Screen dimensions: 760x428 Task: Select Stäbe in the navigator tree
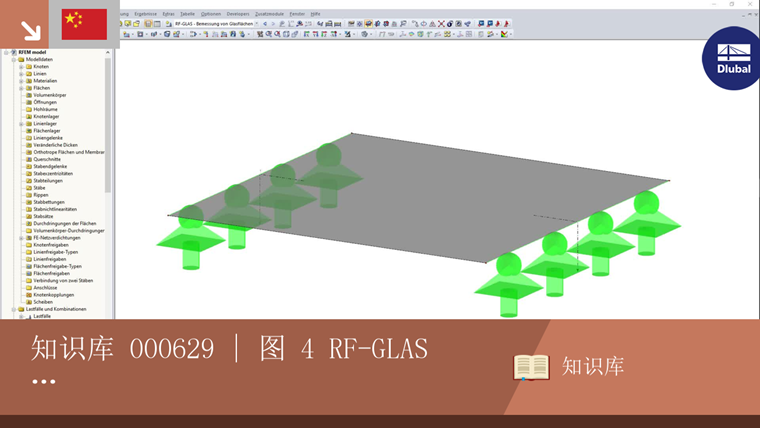coord(39,188)
